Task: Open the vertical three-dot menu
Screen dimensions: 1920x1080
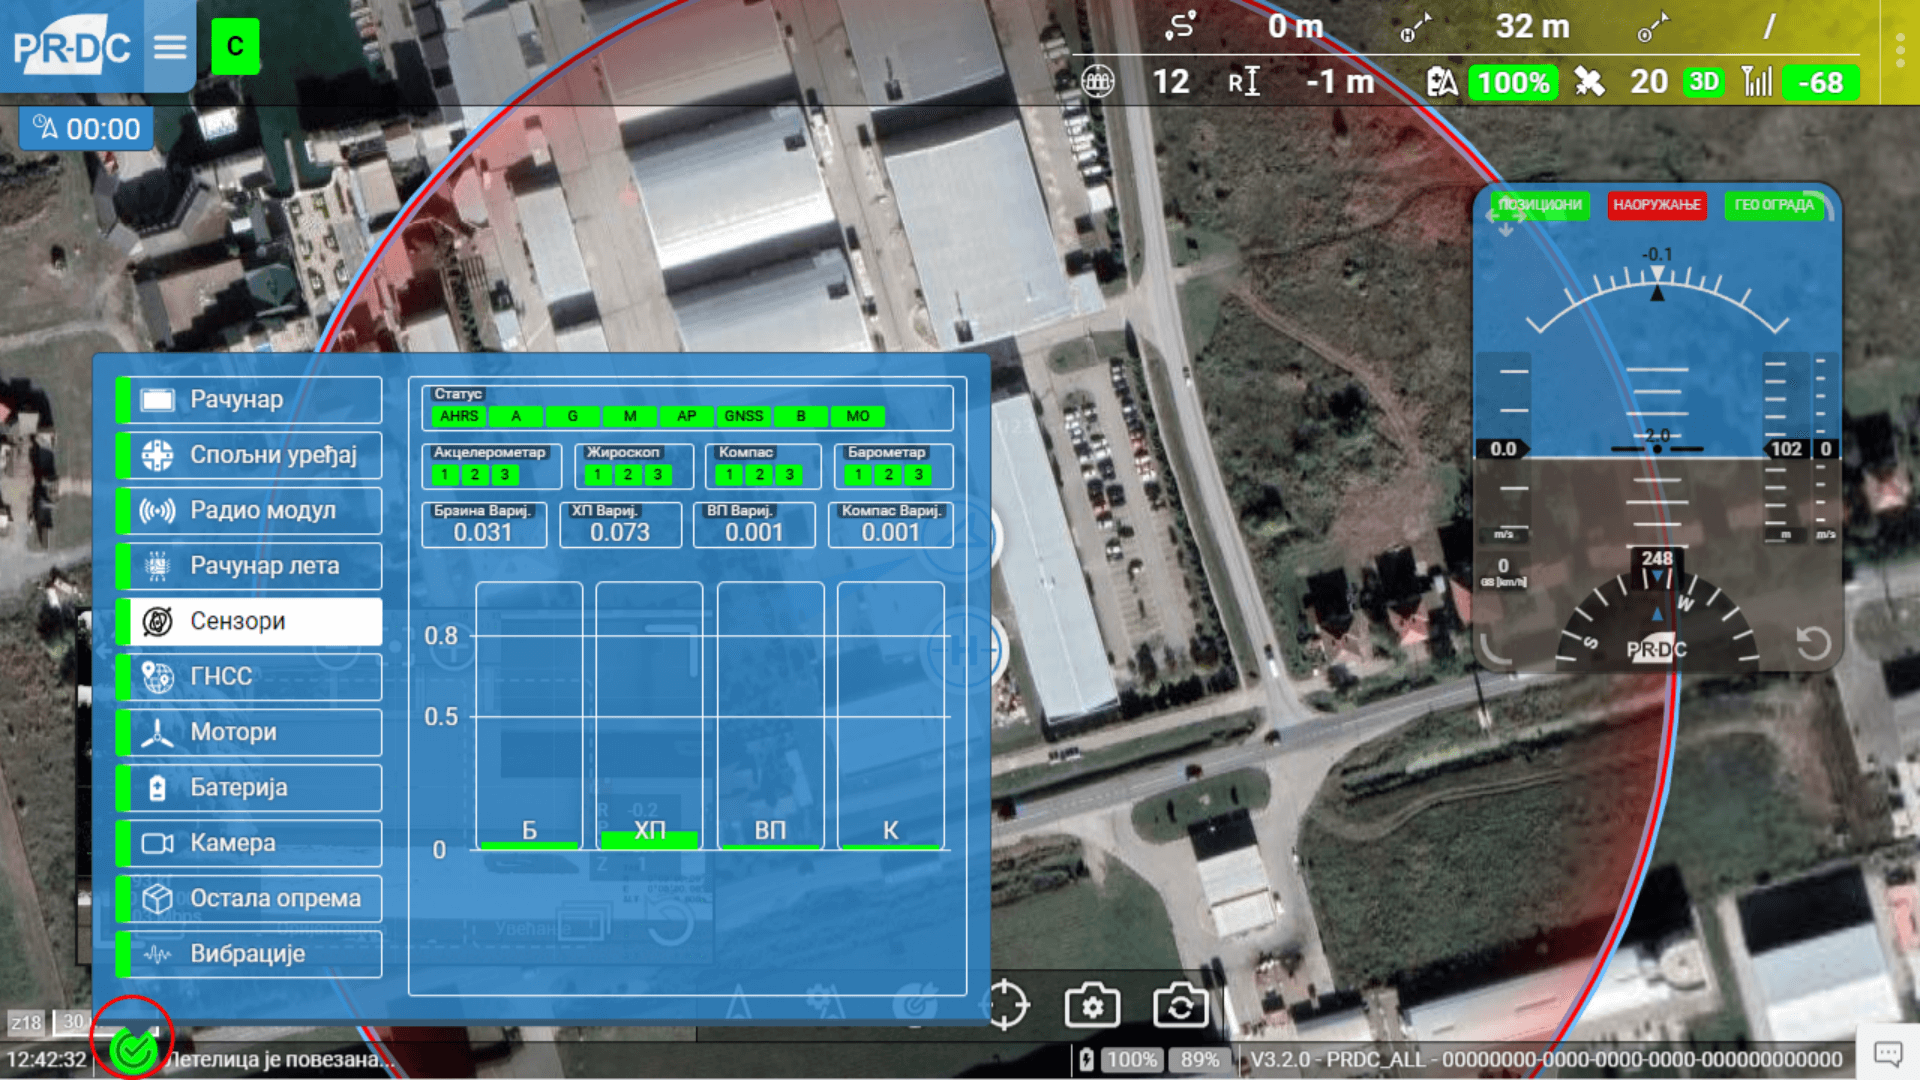Action: coord(1900,50)
